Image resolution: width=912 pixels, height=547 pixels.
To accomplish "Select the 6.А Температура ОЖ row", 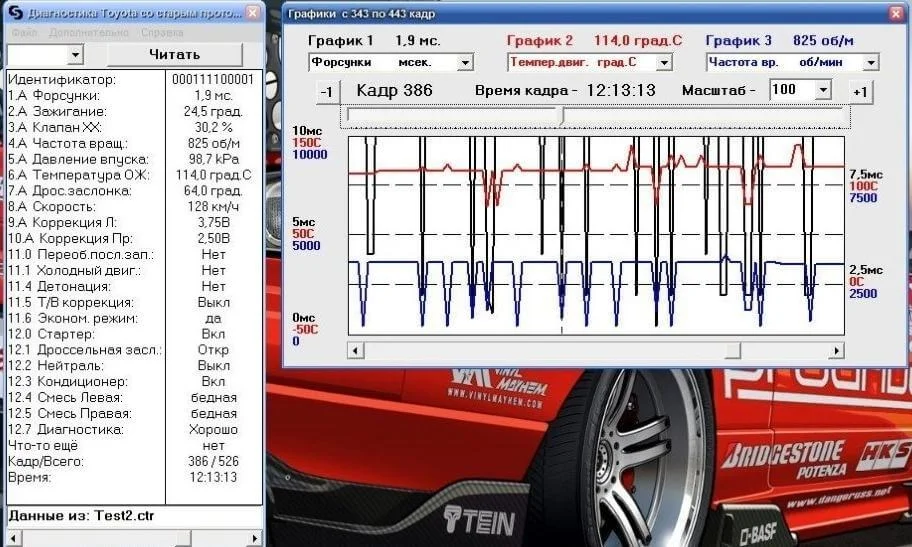I will 130,175.
